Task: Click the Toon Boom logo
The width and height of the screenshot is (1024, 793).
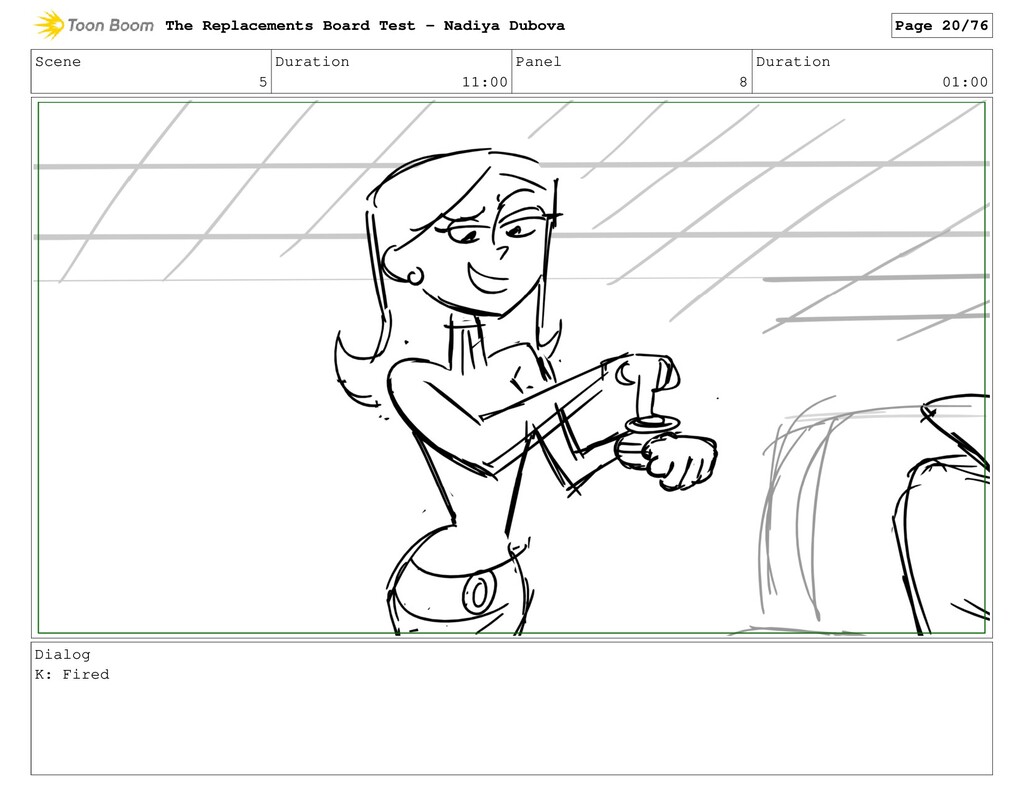Action: point(93,25)
